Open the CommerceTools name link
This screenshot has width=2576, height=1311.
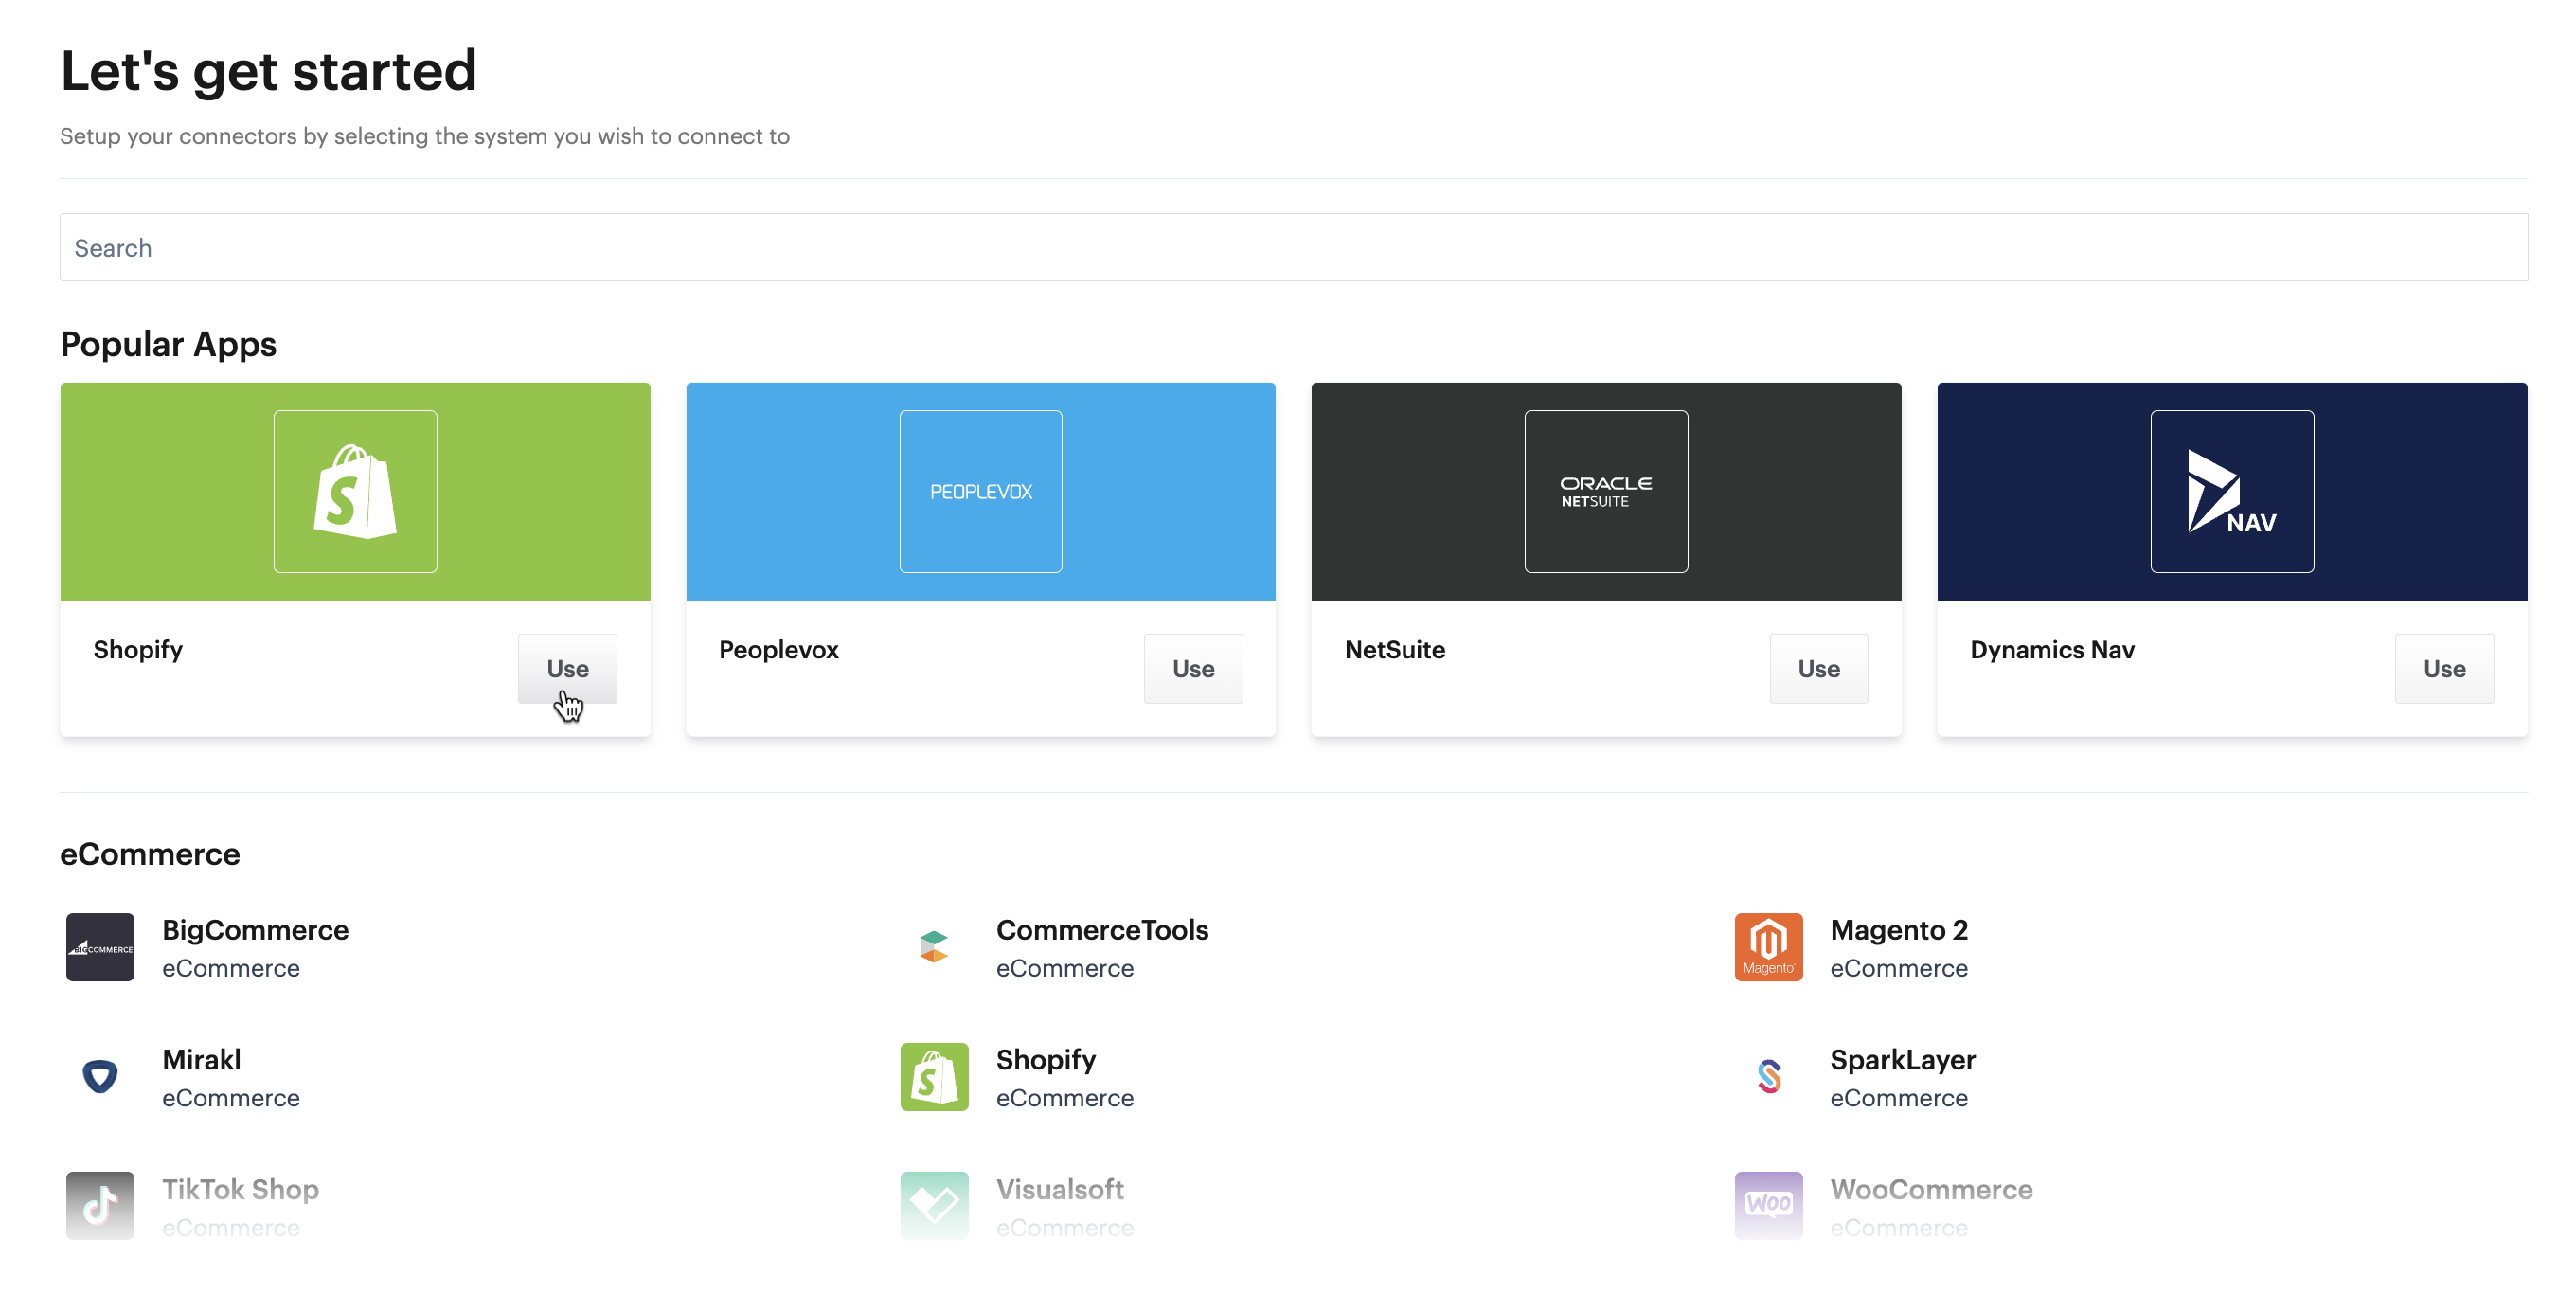coord(1102,930)
